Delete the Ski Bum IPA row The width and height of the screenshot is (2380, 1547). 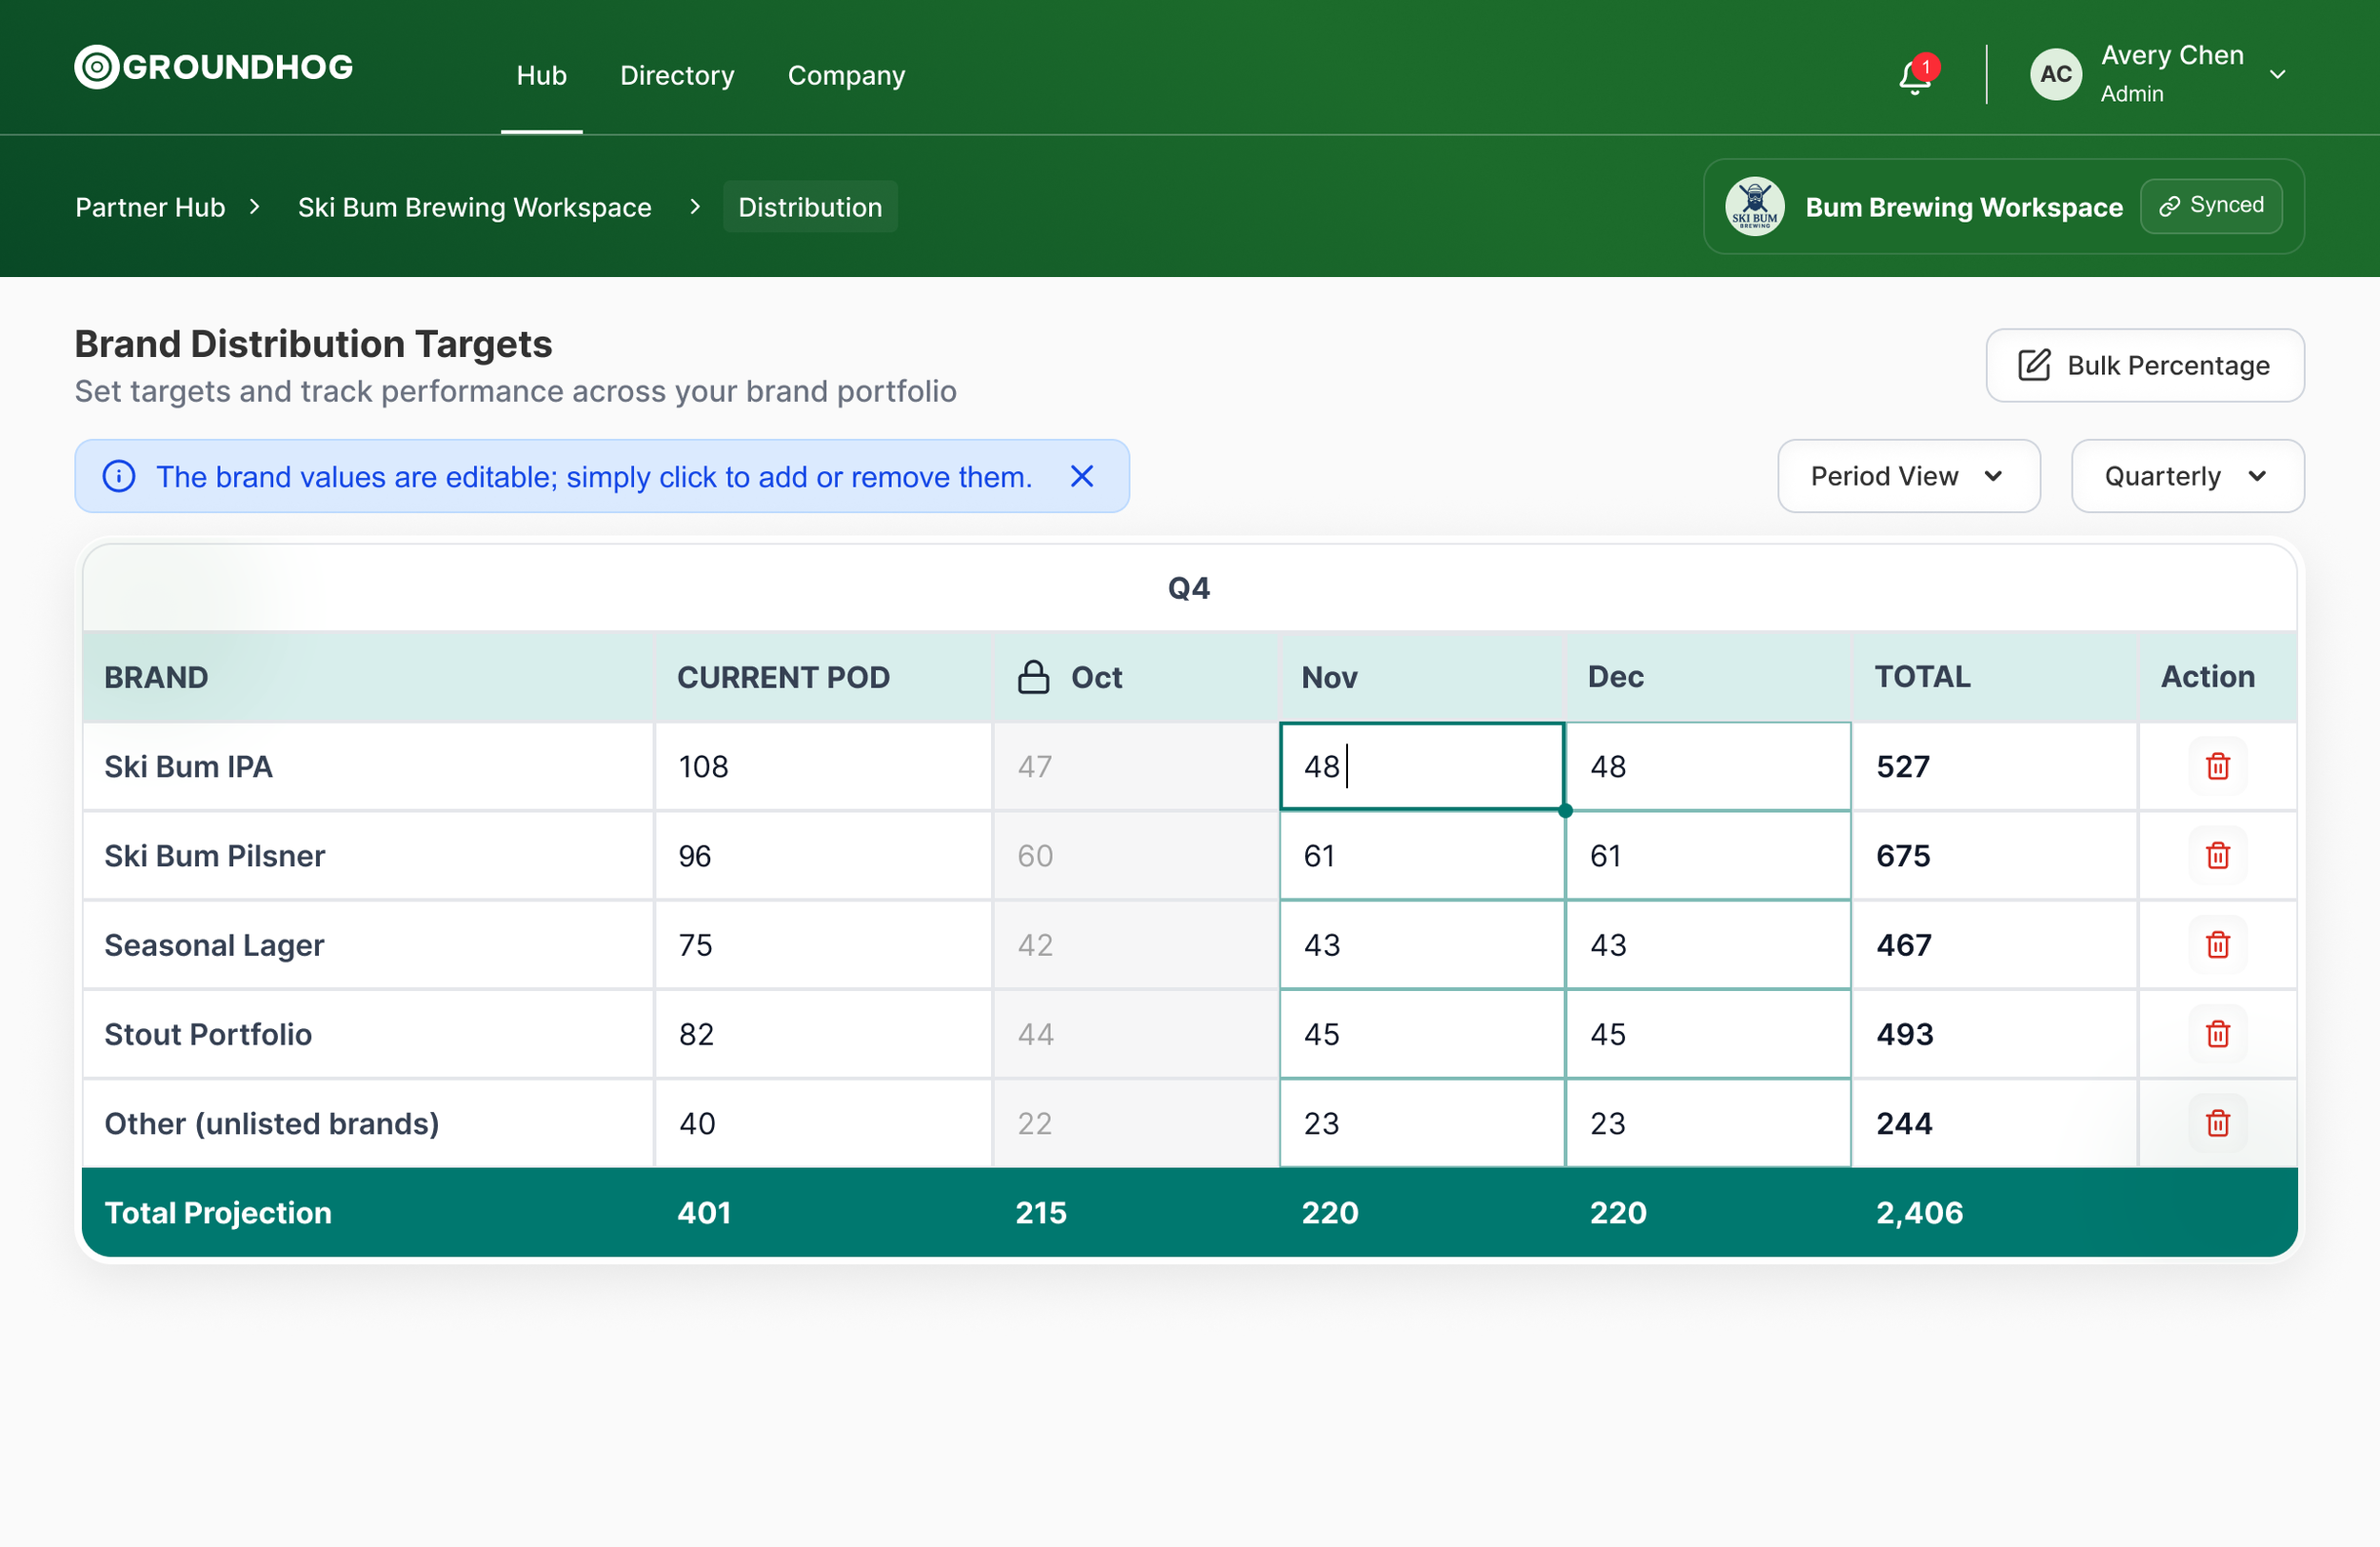[2217, 766]
